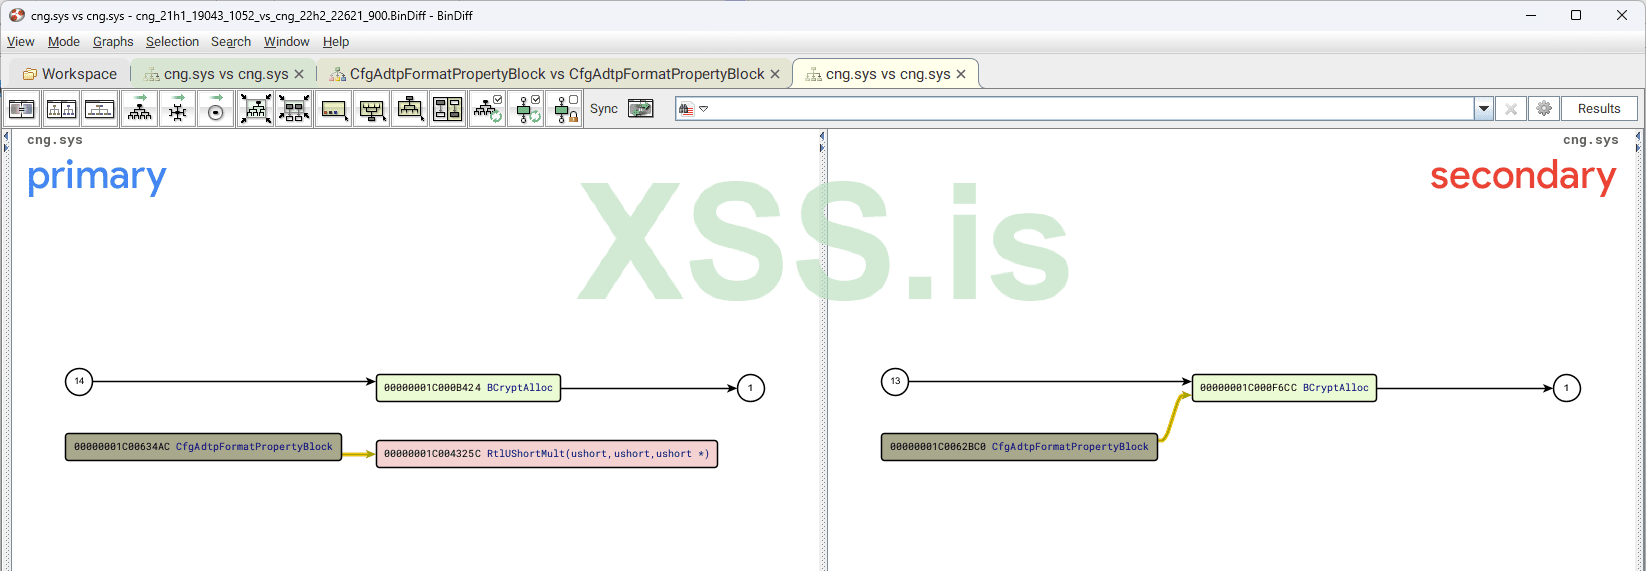Select primary CfgAdtpFormatPropertyBlock node

tap(204, 447)
